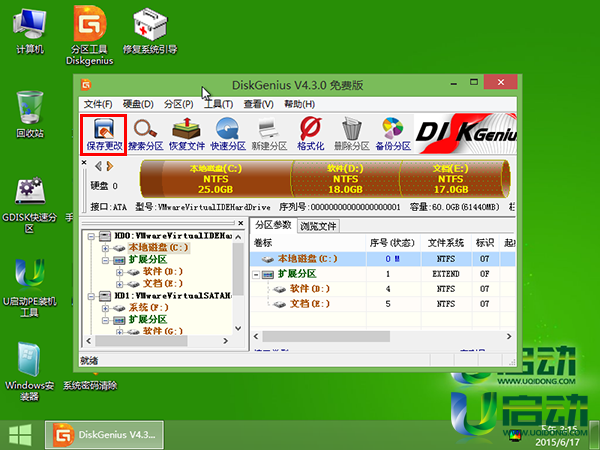Click tree panel scroll up arrow
This screenshot has height=450, width=600.
[238, 237]
